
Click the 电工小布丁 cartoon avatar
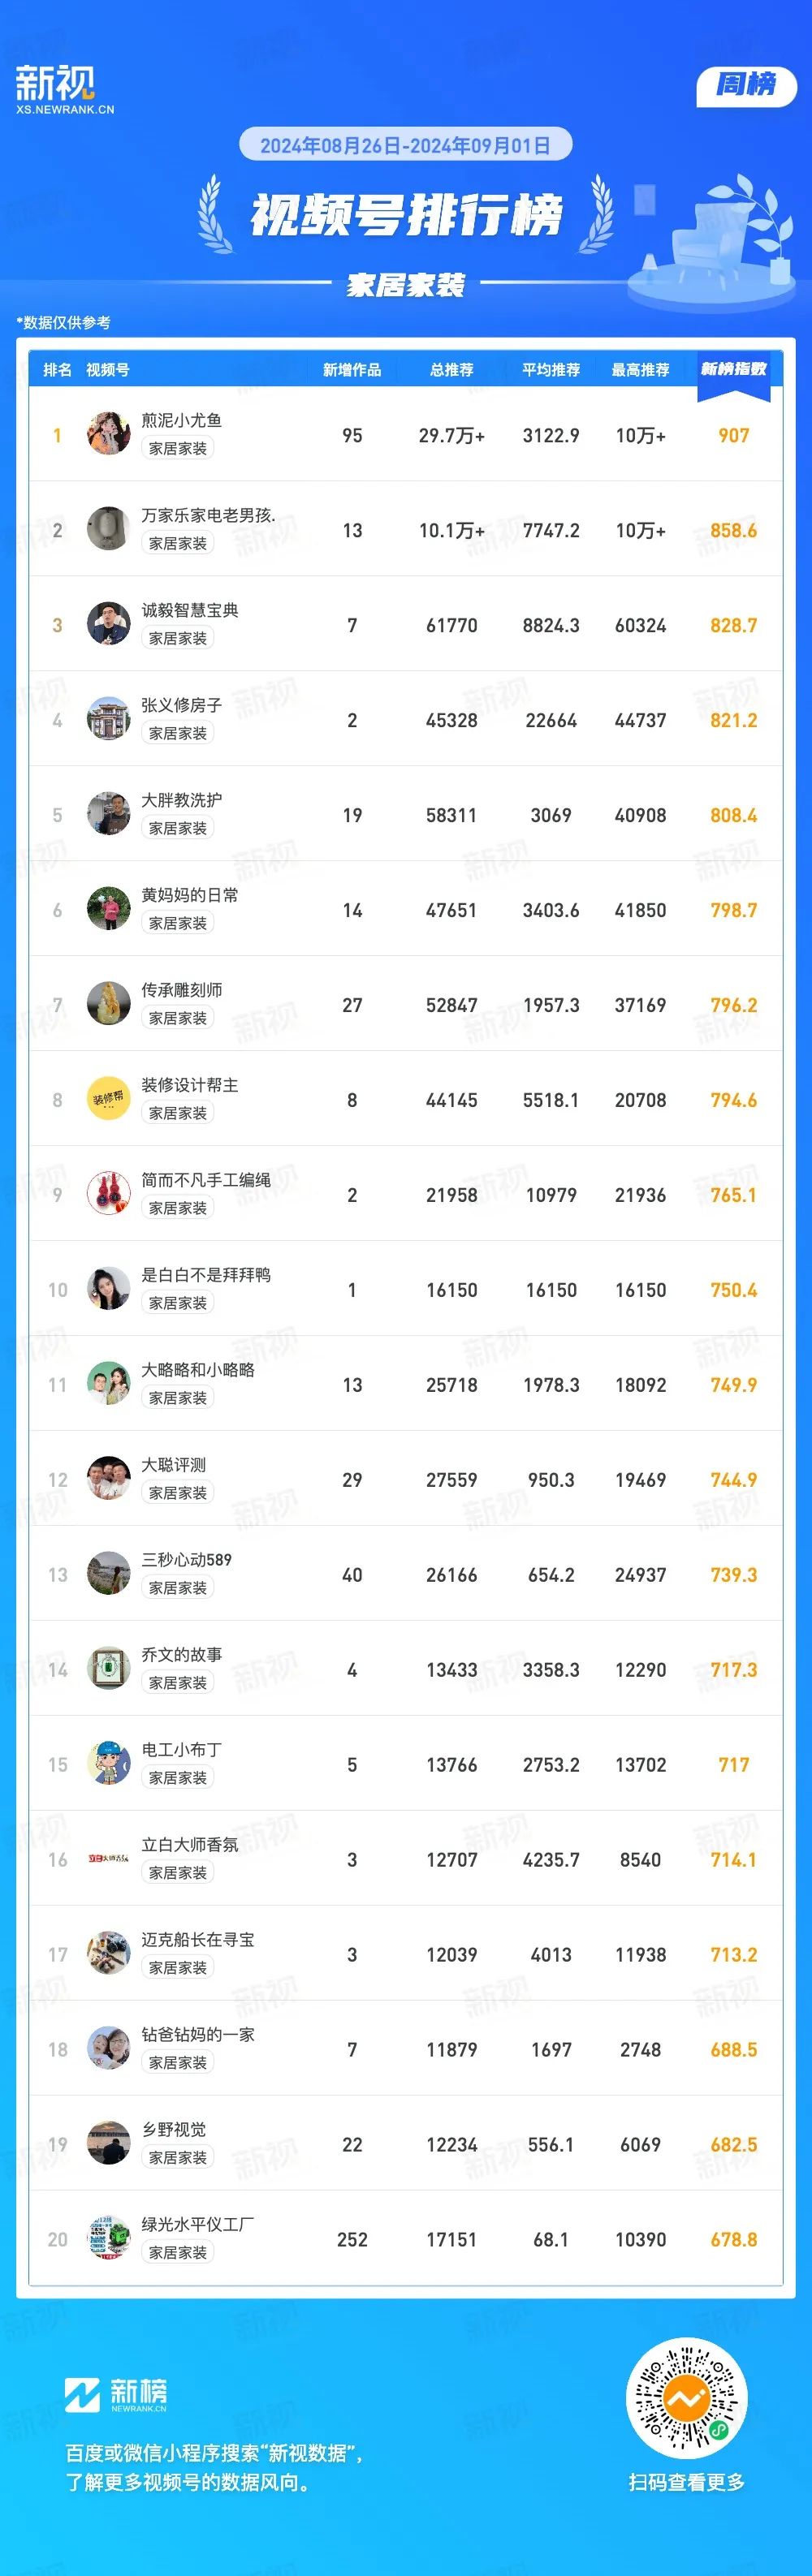(x=108, y=1764)
